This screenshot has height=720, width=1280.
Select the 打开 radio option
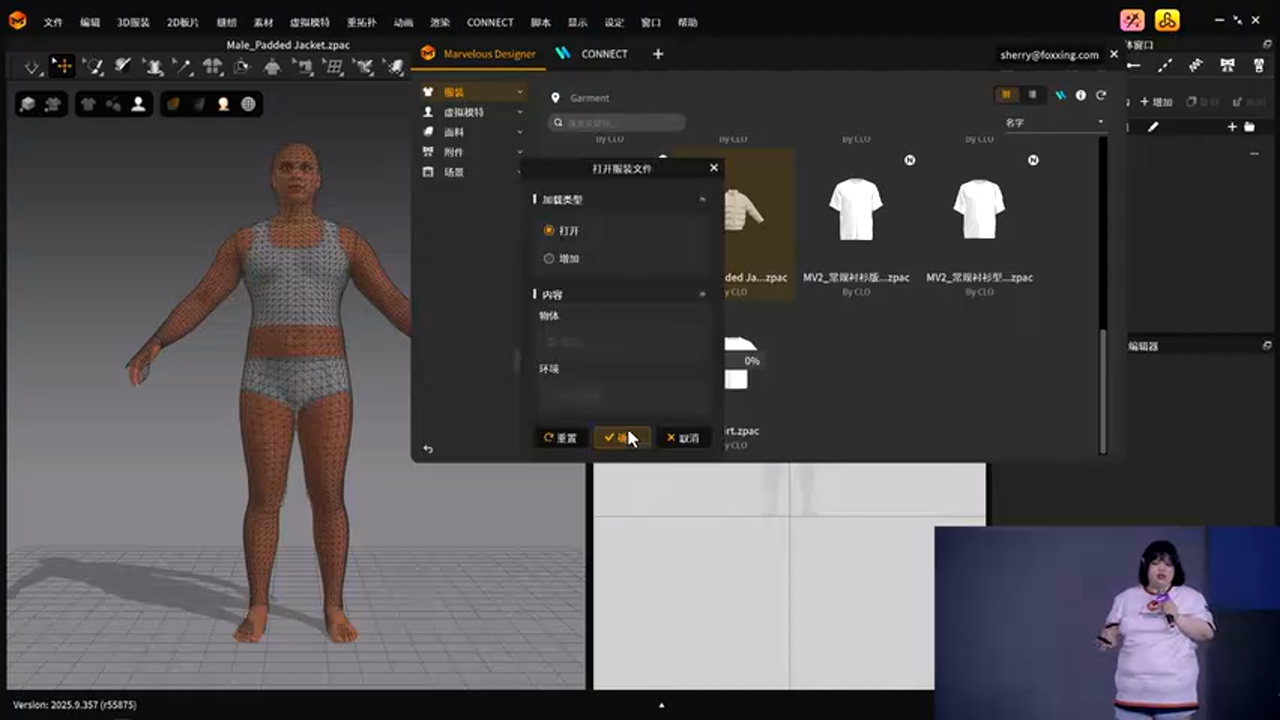[549, 231]
